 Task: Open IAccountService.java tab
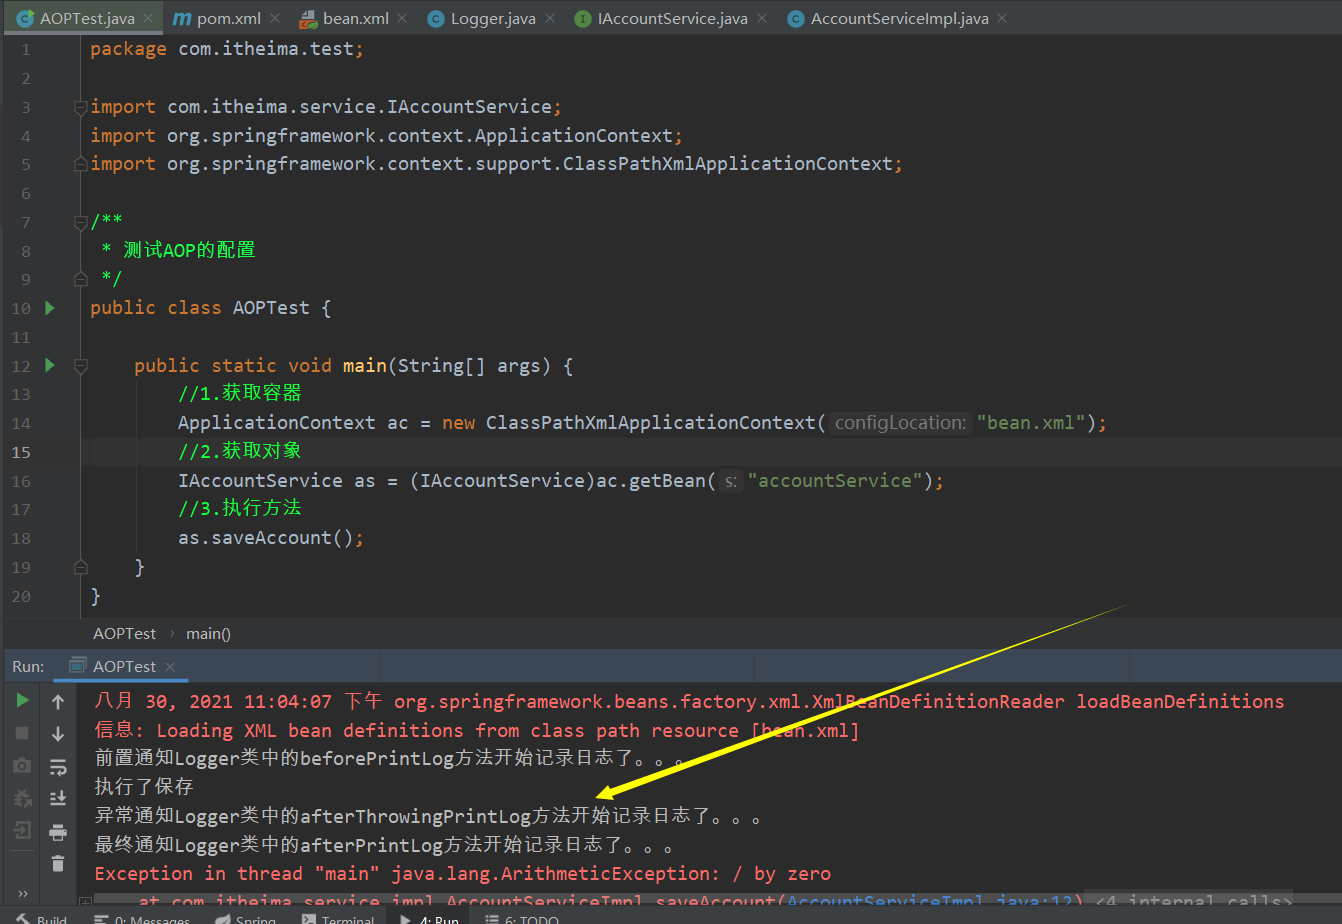pyautogui.click(x=672, y=18)
